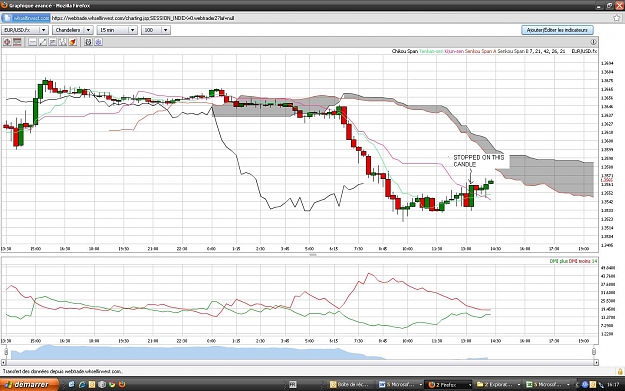This screenshot has height=391, width=625.
Task: Open the 15 min timeframe dropdown
Action: coord(117,30)
